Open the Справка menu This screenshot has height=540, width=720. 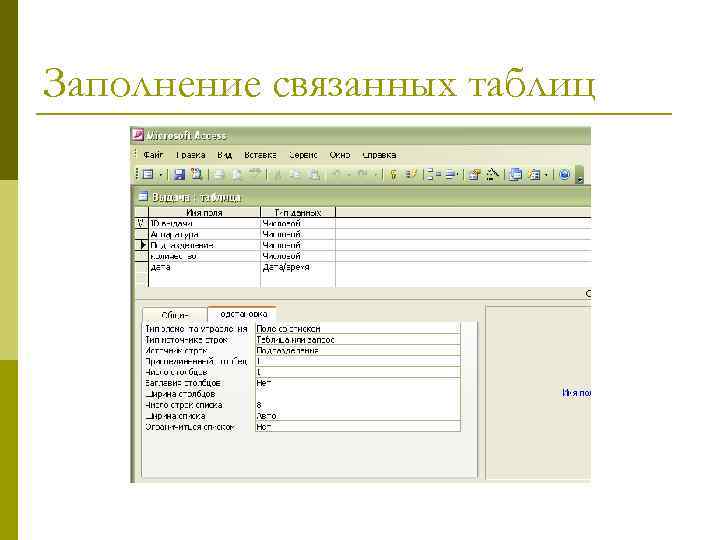[379, 155]
